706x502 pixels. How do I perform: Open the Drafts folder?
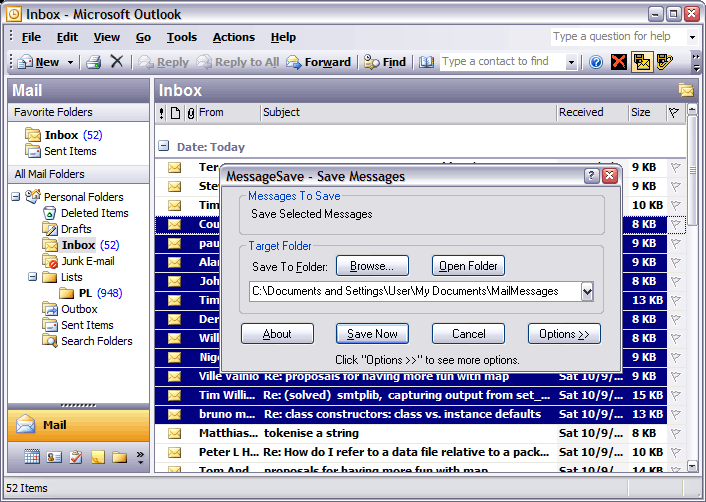(x=67, y=229)
